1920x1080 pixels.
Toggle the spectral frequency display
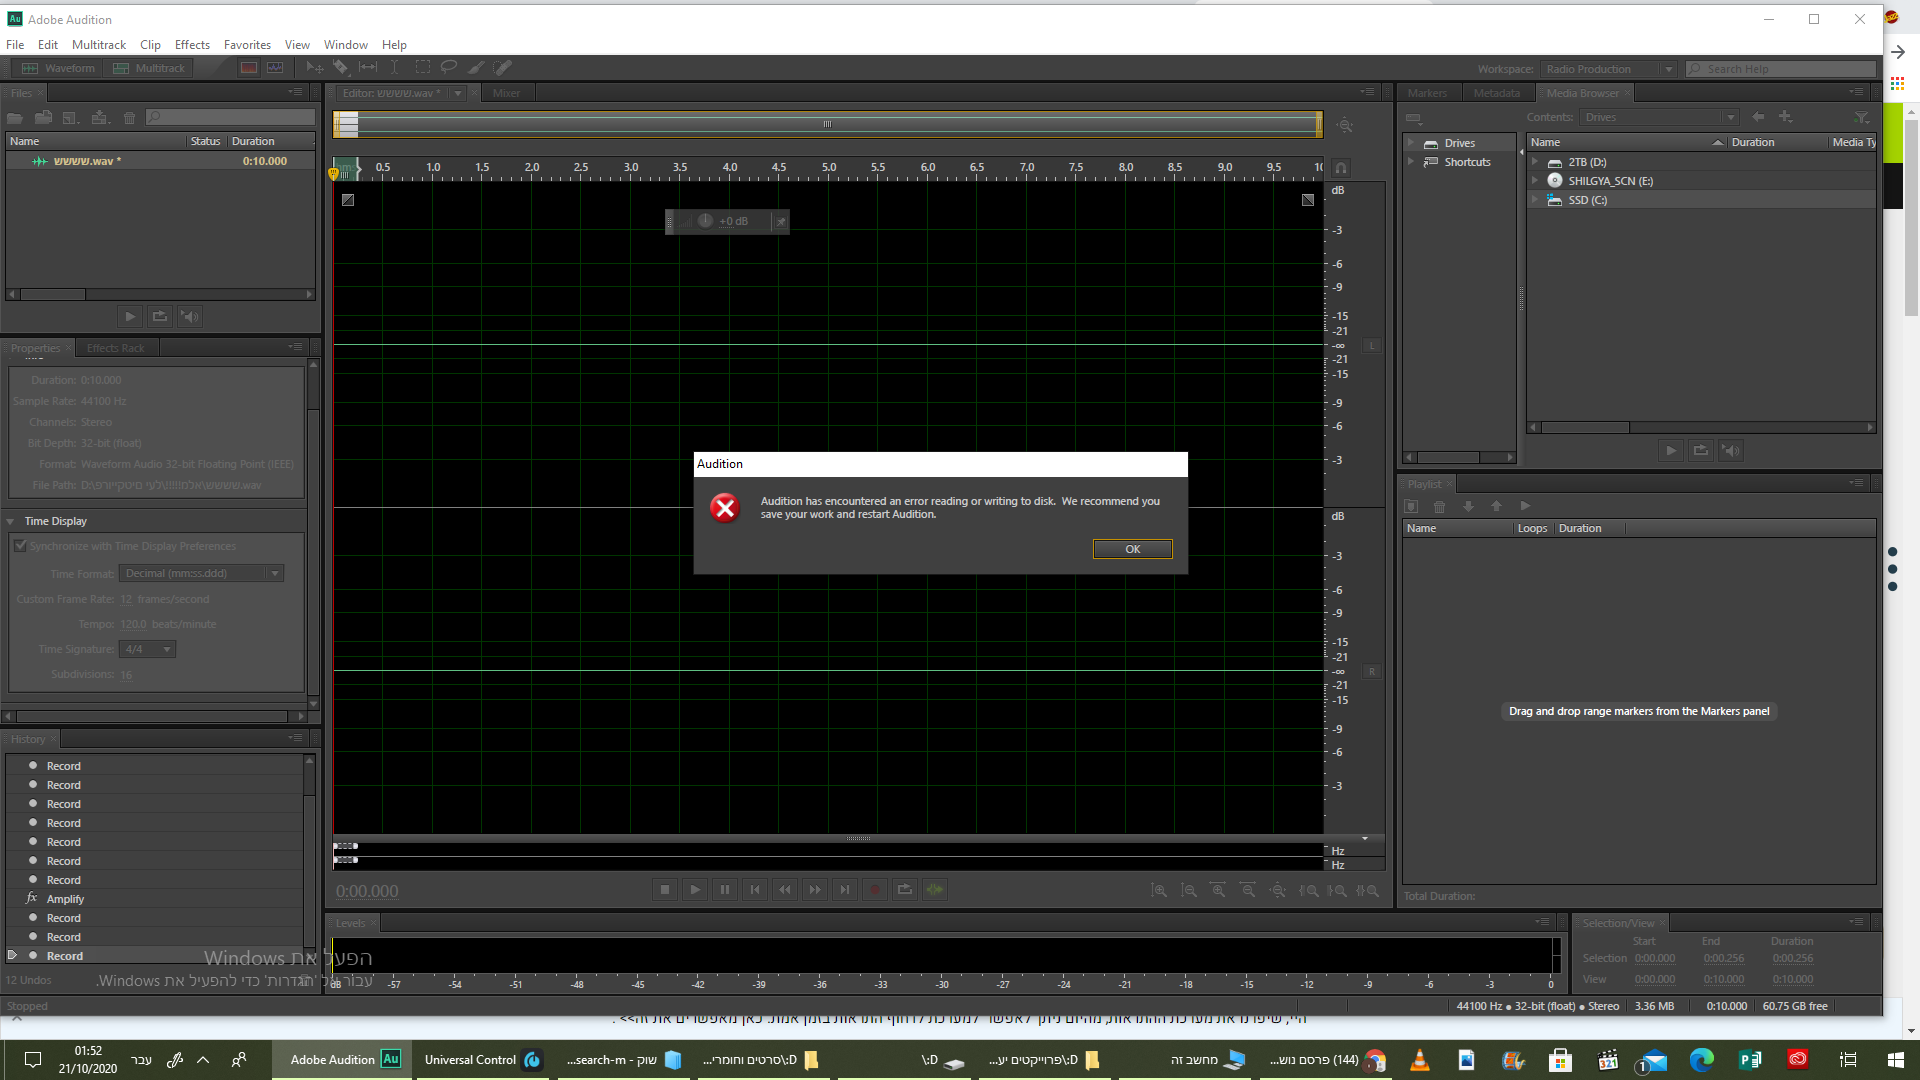(249, 68)
